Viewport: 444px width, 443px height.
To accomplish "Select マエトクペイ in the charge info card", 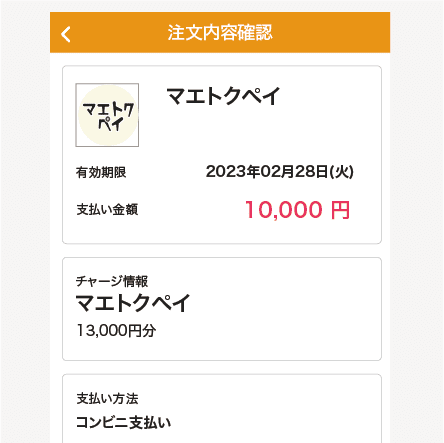I will click(x=133, y=303).
